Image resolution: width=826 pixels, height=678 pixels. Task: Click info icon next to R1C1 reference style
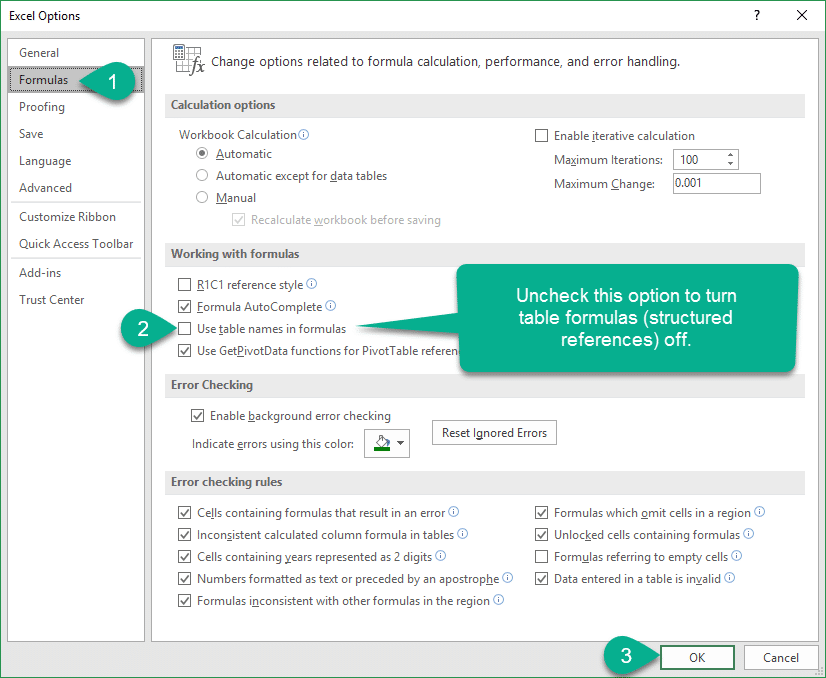[x=312, y=284]
